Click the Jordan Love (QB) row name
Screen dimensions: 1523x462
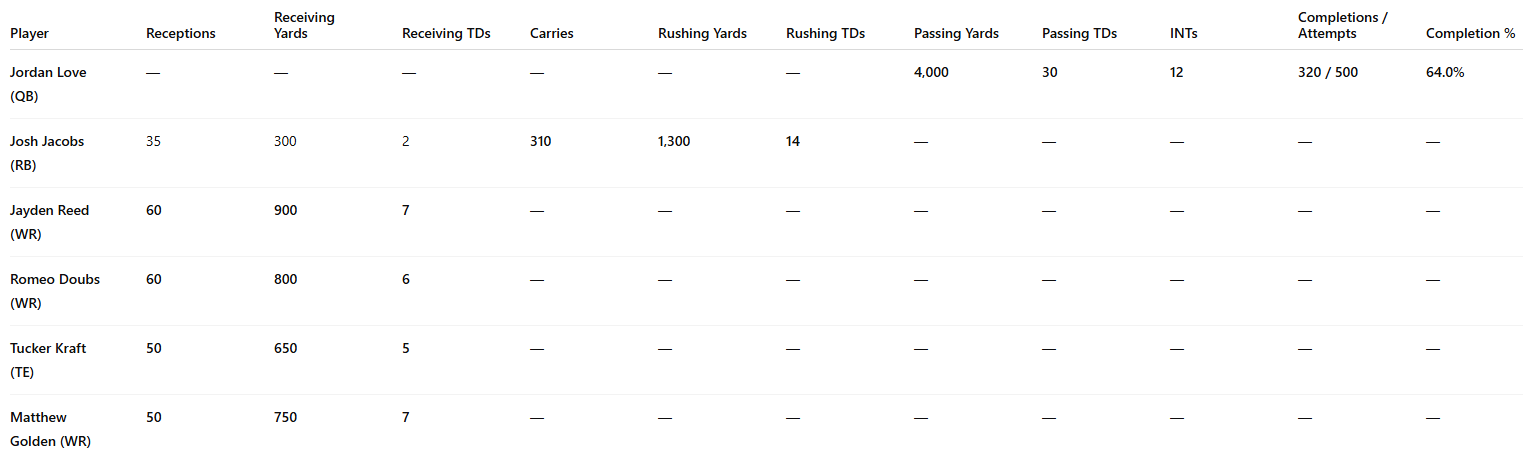pos(48,85)
